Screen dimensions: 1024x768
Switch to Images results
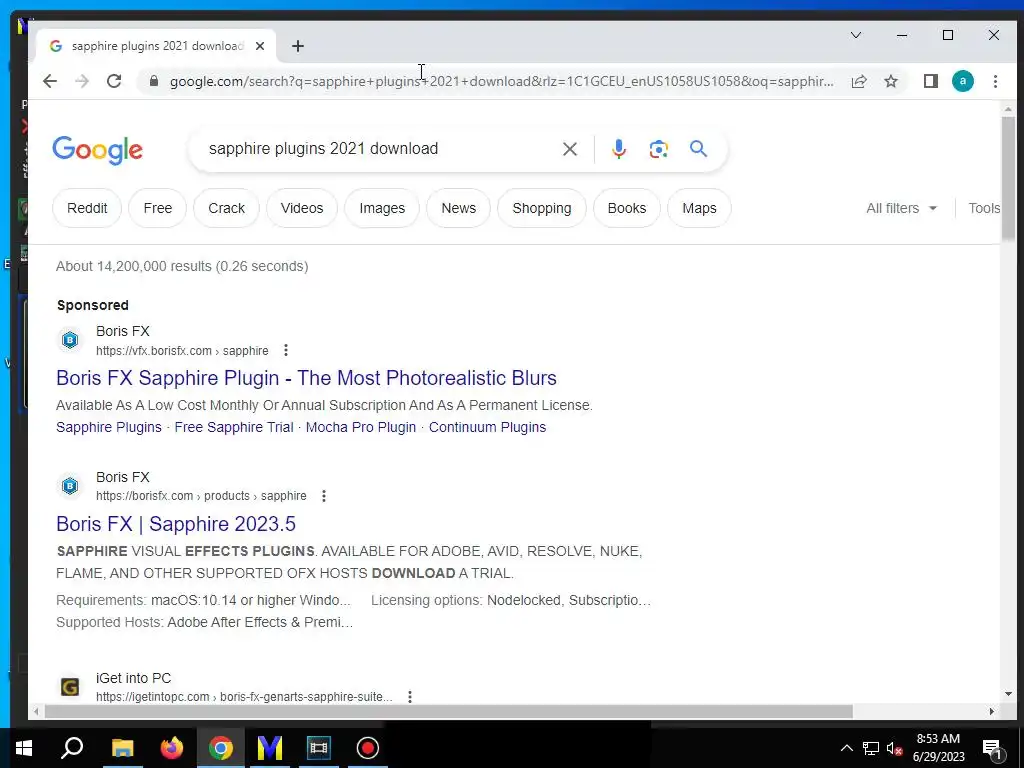pyautogui.click(x=382, y=208)
